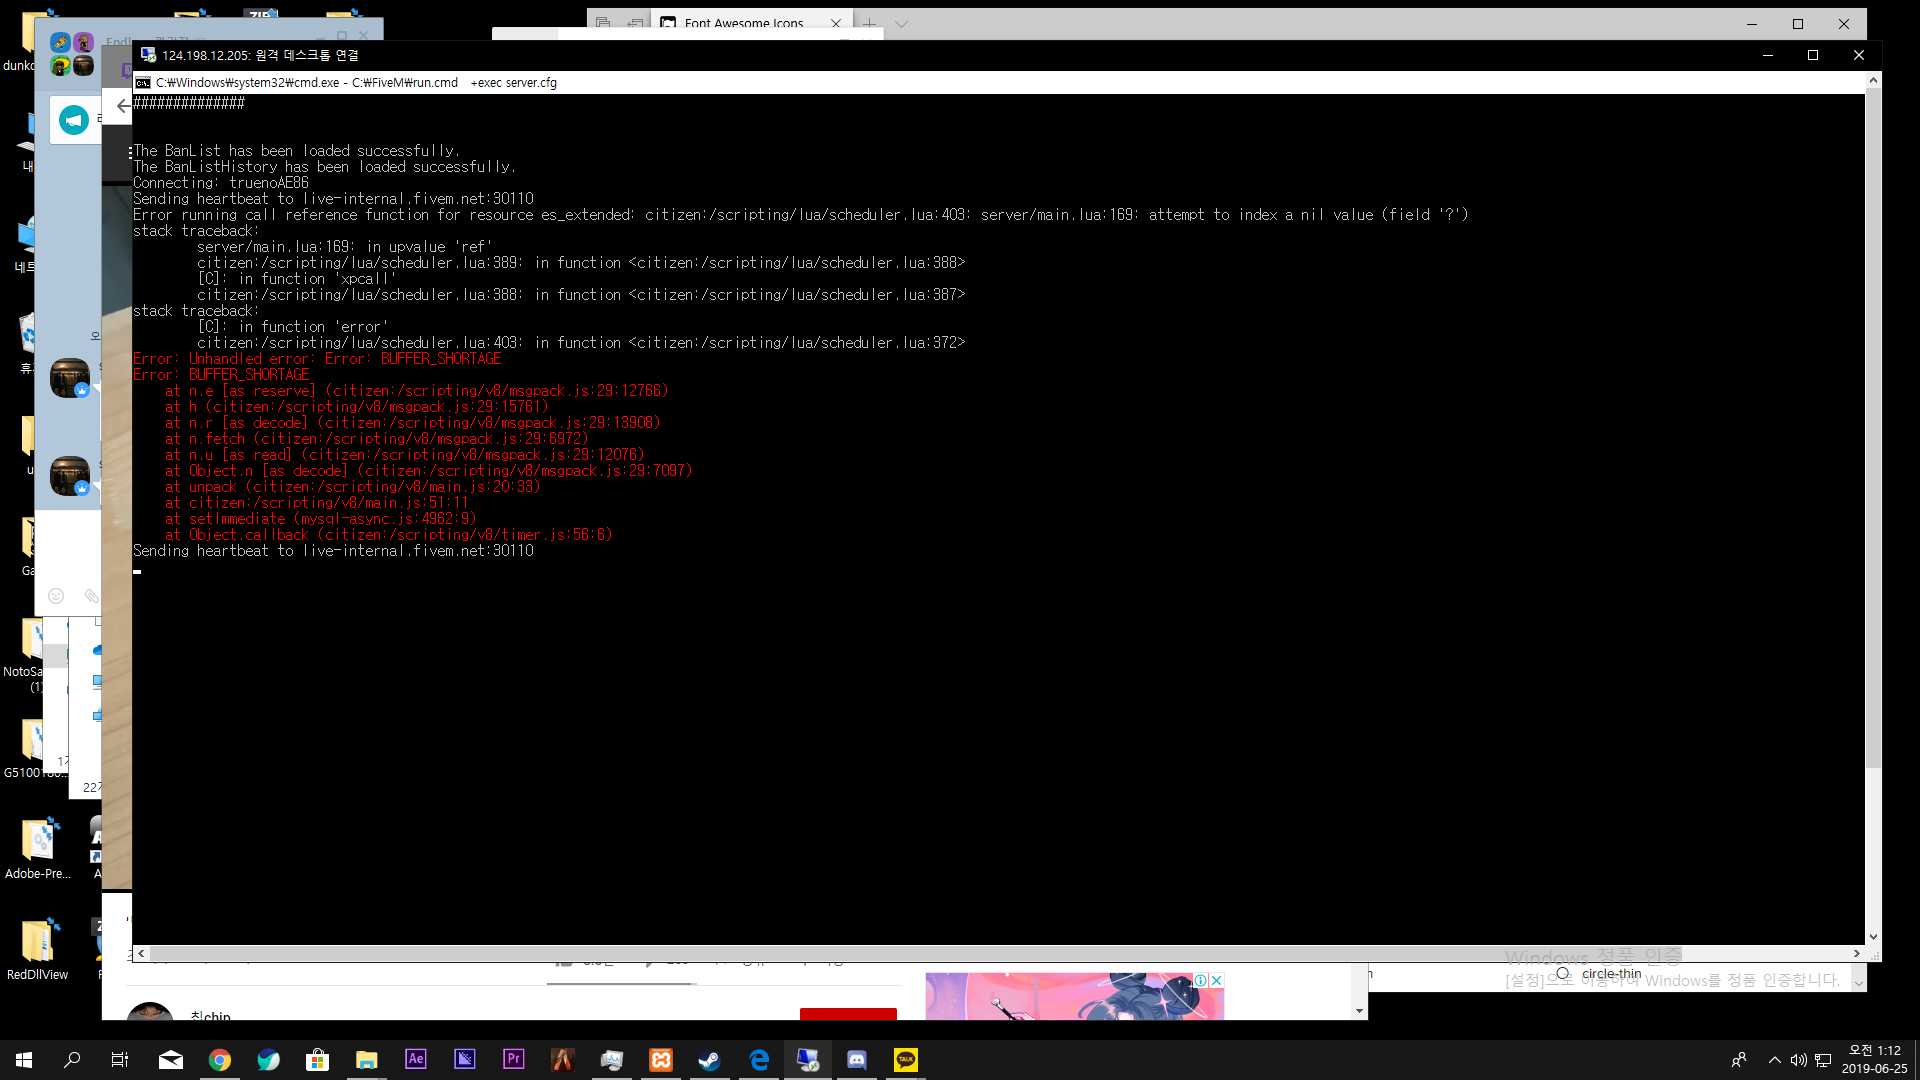This screenshot has width=1920, height=1080.
Task: Toggle the emoji picker in the chat window
Action: click(x=56, y=596)
